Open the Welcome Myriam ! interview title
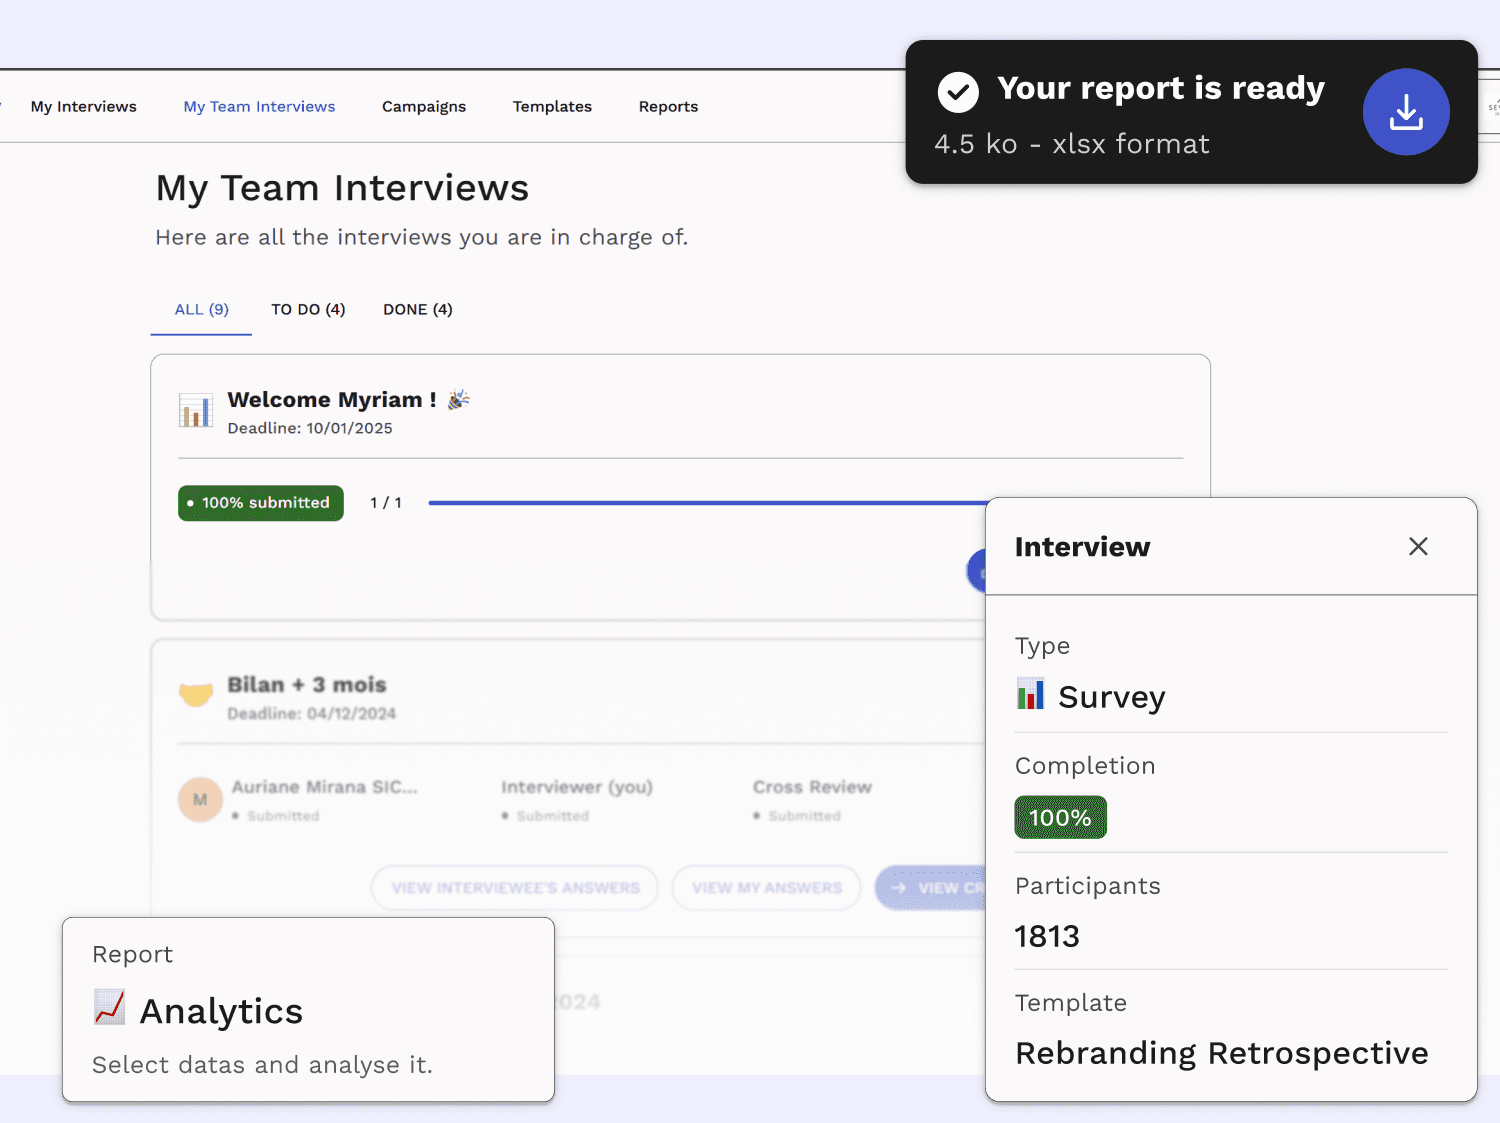 click(332, 399)
